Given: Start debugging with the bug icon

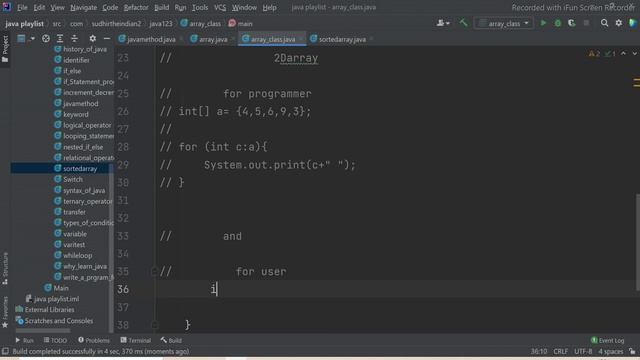Looking at the screenshot, I should coord(558,23).
